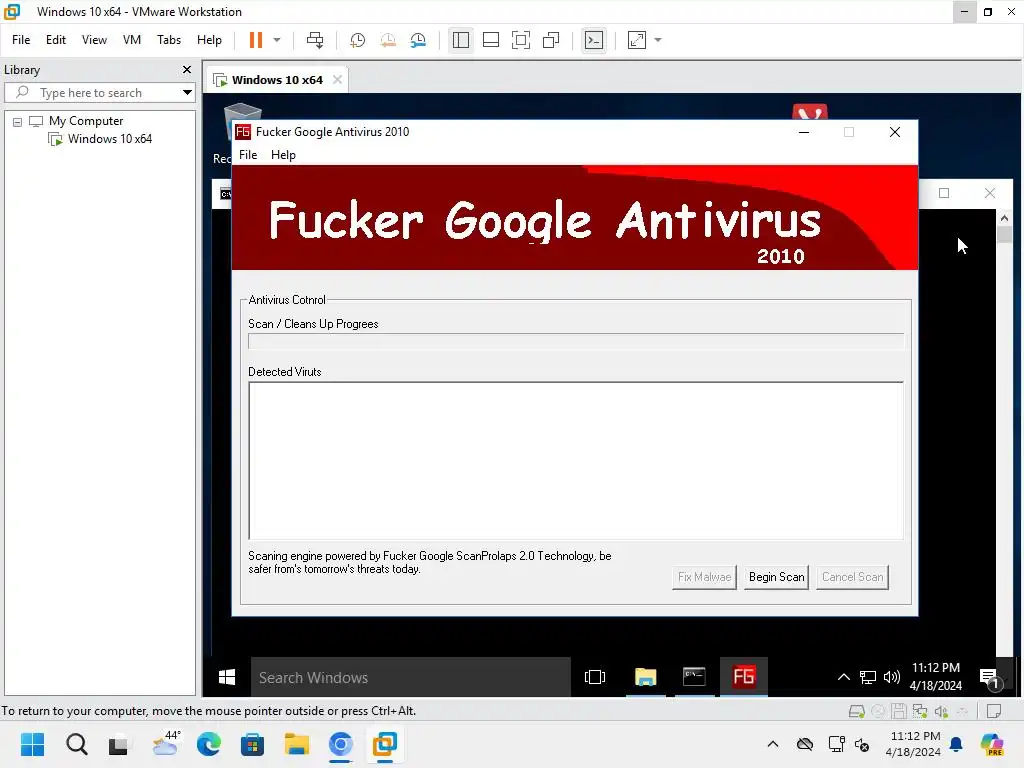
Task: Take a snapshot of the VM
Action: pos(357,40)
